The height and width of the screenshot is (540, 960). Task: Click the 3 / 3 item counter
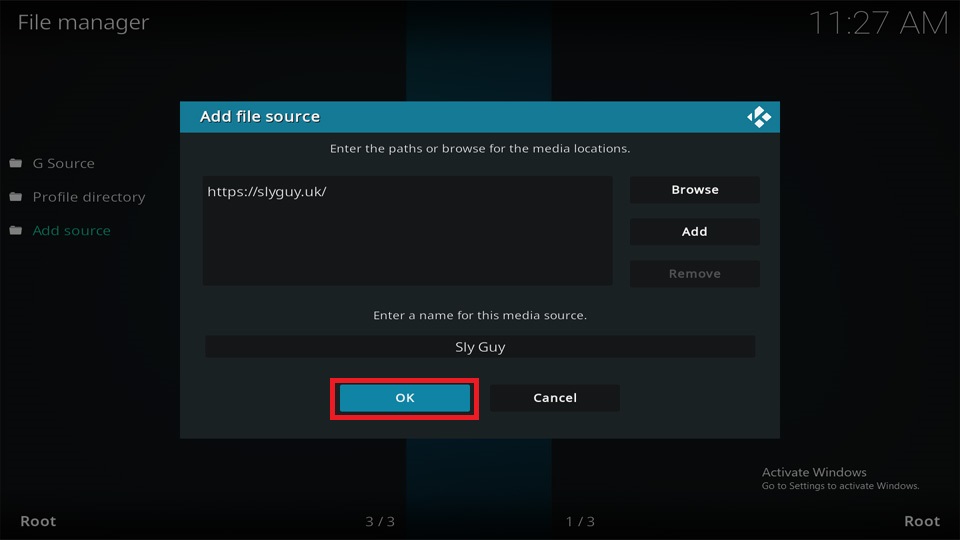tap(380, 522)
